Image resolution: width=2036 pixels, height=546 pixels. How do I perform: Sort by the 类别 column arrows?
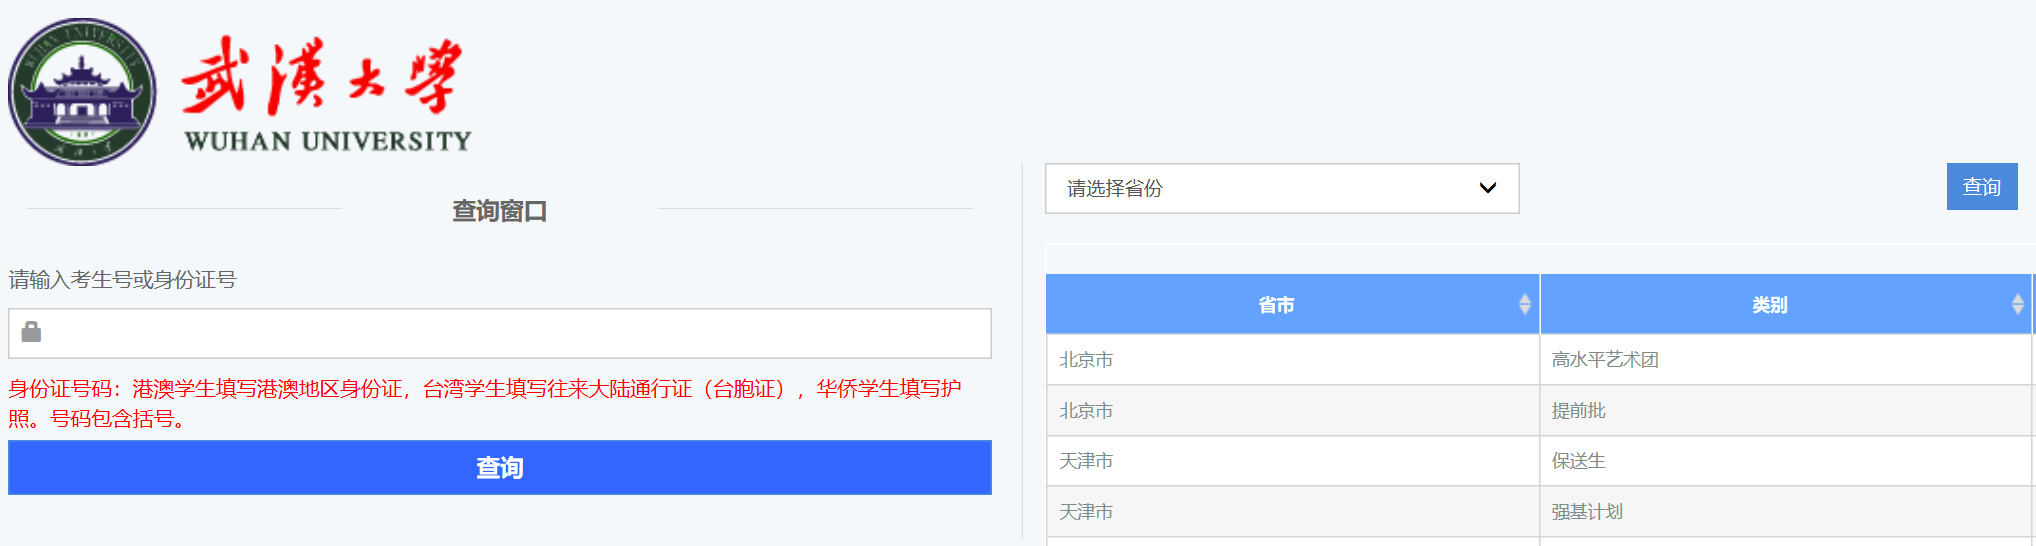(x=2017, y=304)
